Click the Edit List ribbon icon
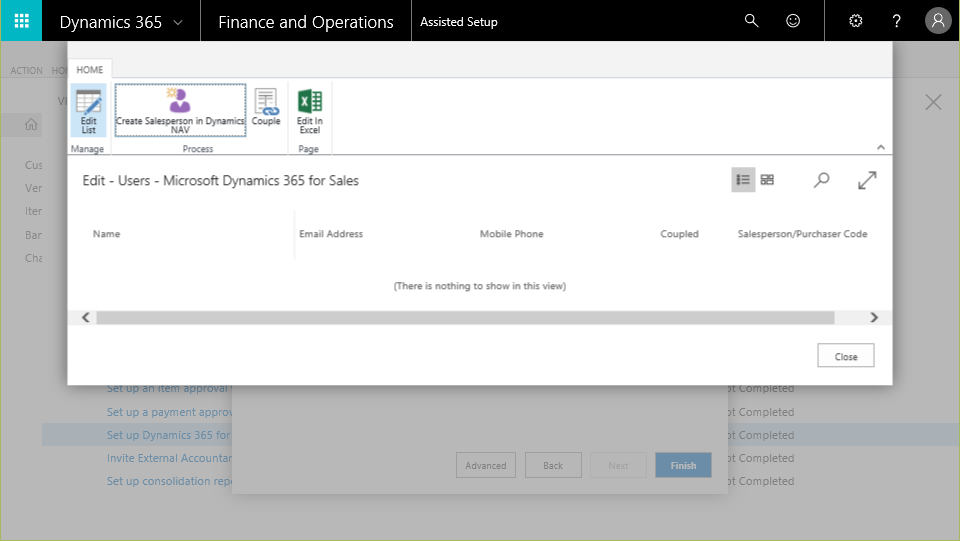 click(88, 110)
